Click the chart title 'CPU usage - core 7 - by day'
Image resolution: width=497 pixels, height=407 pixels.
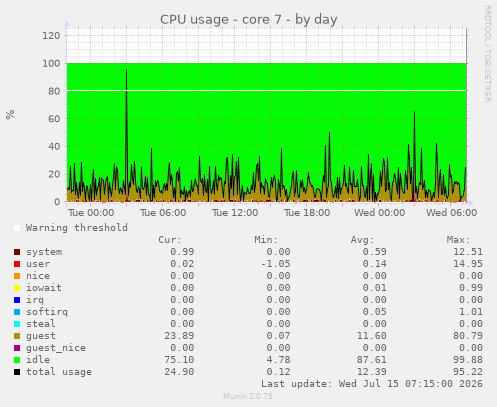coord(249,20)
